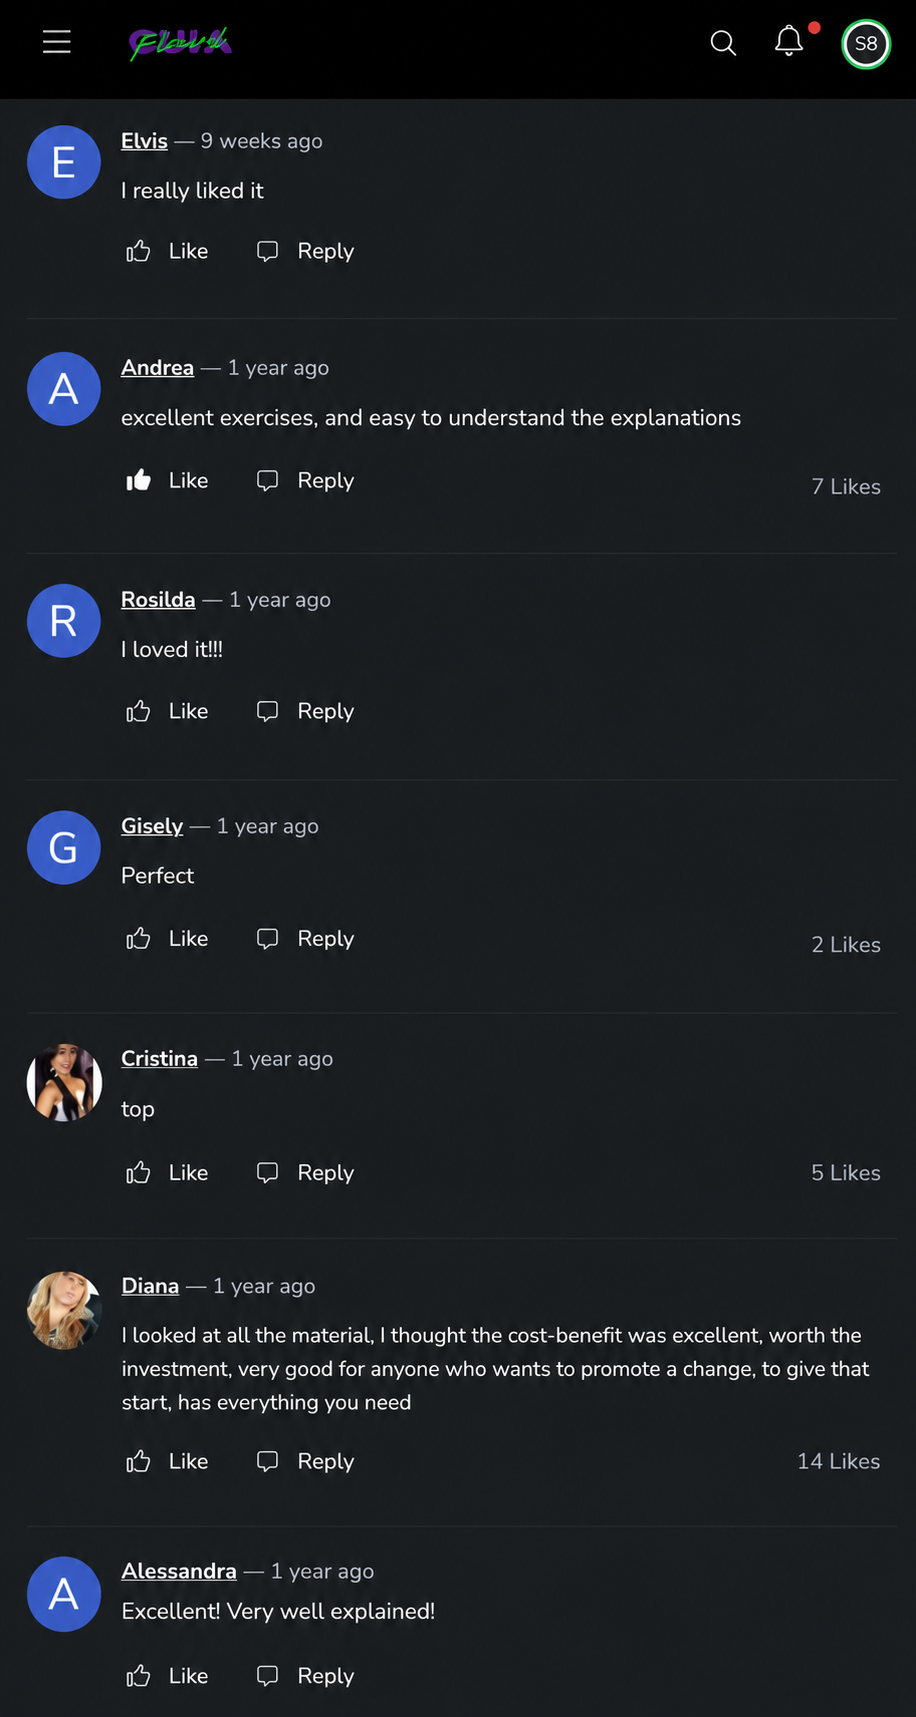The width and height of the screenshot is (916, 1717).
Task: Click Gisely's letter G avatar
Action: click(64, 847)
